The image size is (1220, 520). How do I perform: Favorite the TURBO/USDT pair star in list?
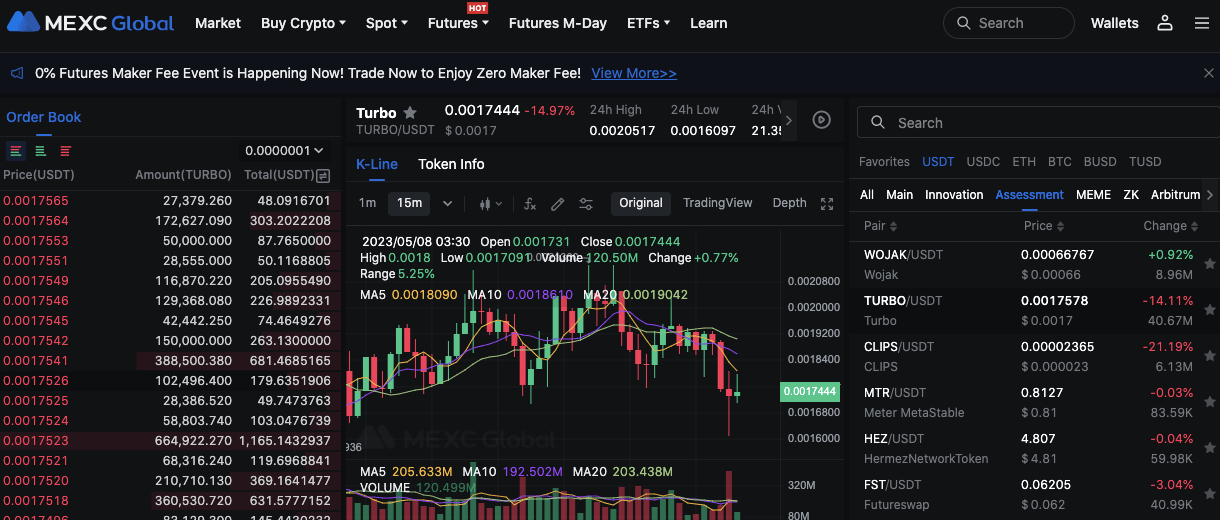point(1210,311)
